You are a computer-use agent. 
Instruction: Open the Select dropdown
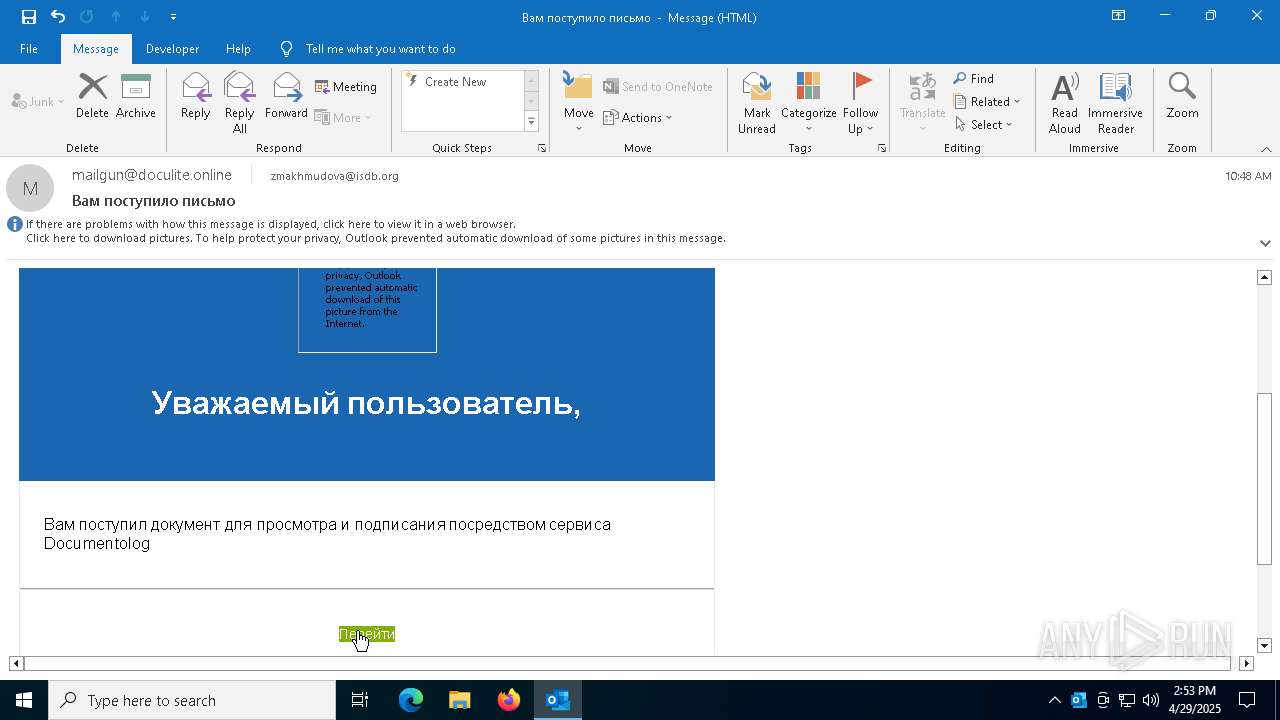983,125
